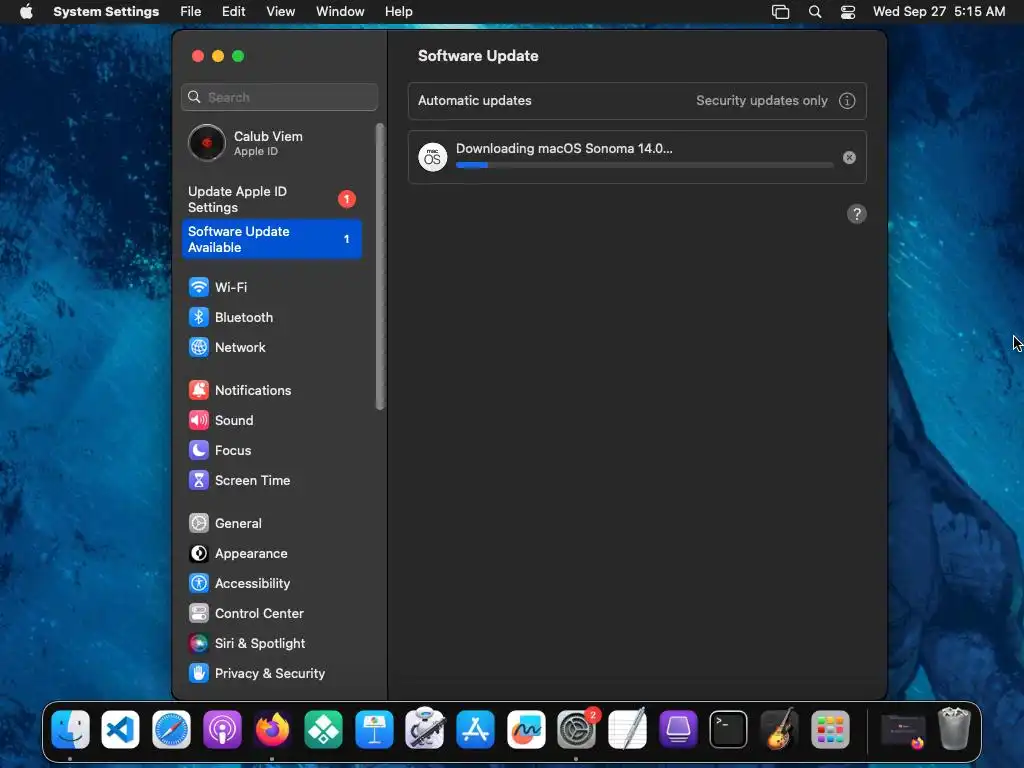Select Software Update Available sidebar item
The image size is (1024, 768).
pyautogui.click(x=272, y=239)
